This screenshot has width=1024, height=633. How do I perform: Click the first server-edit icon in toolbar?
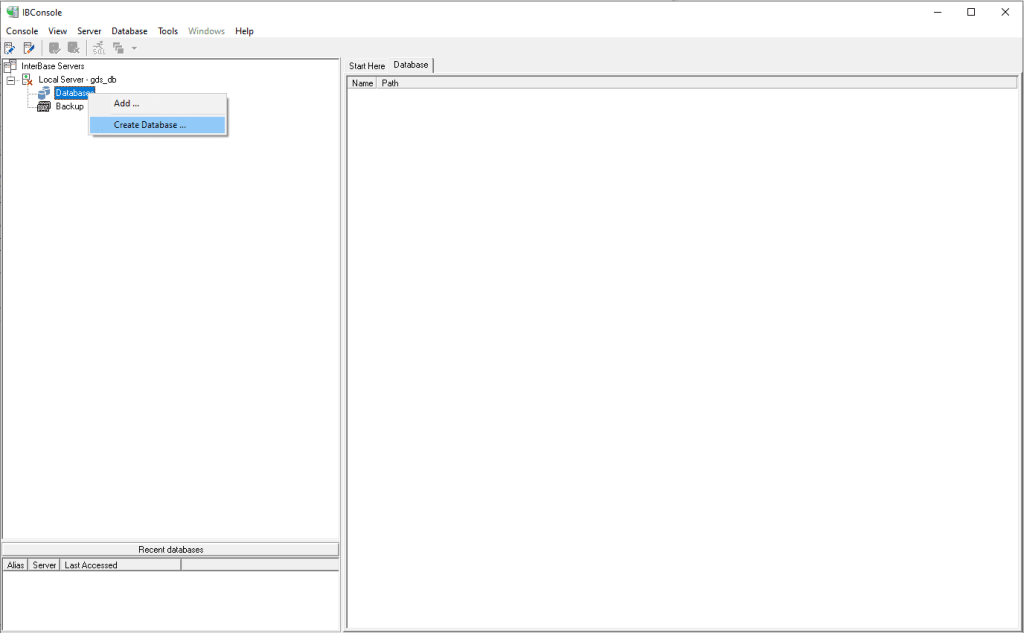[9, 48]
